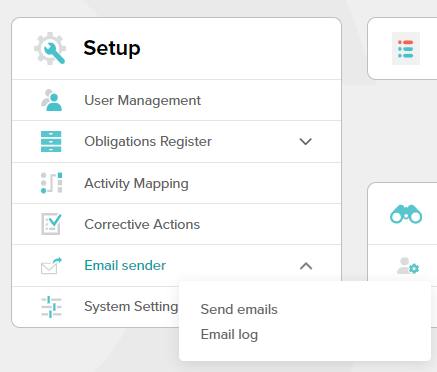Click the Obligations Register drawer icon
437x372 pixels.
coord(51,141)
